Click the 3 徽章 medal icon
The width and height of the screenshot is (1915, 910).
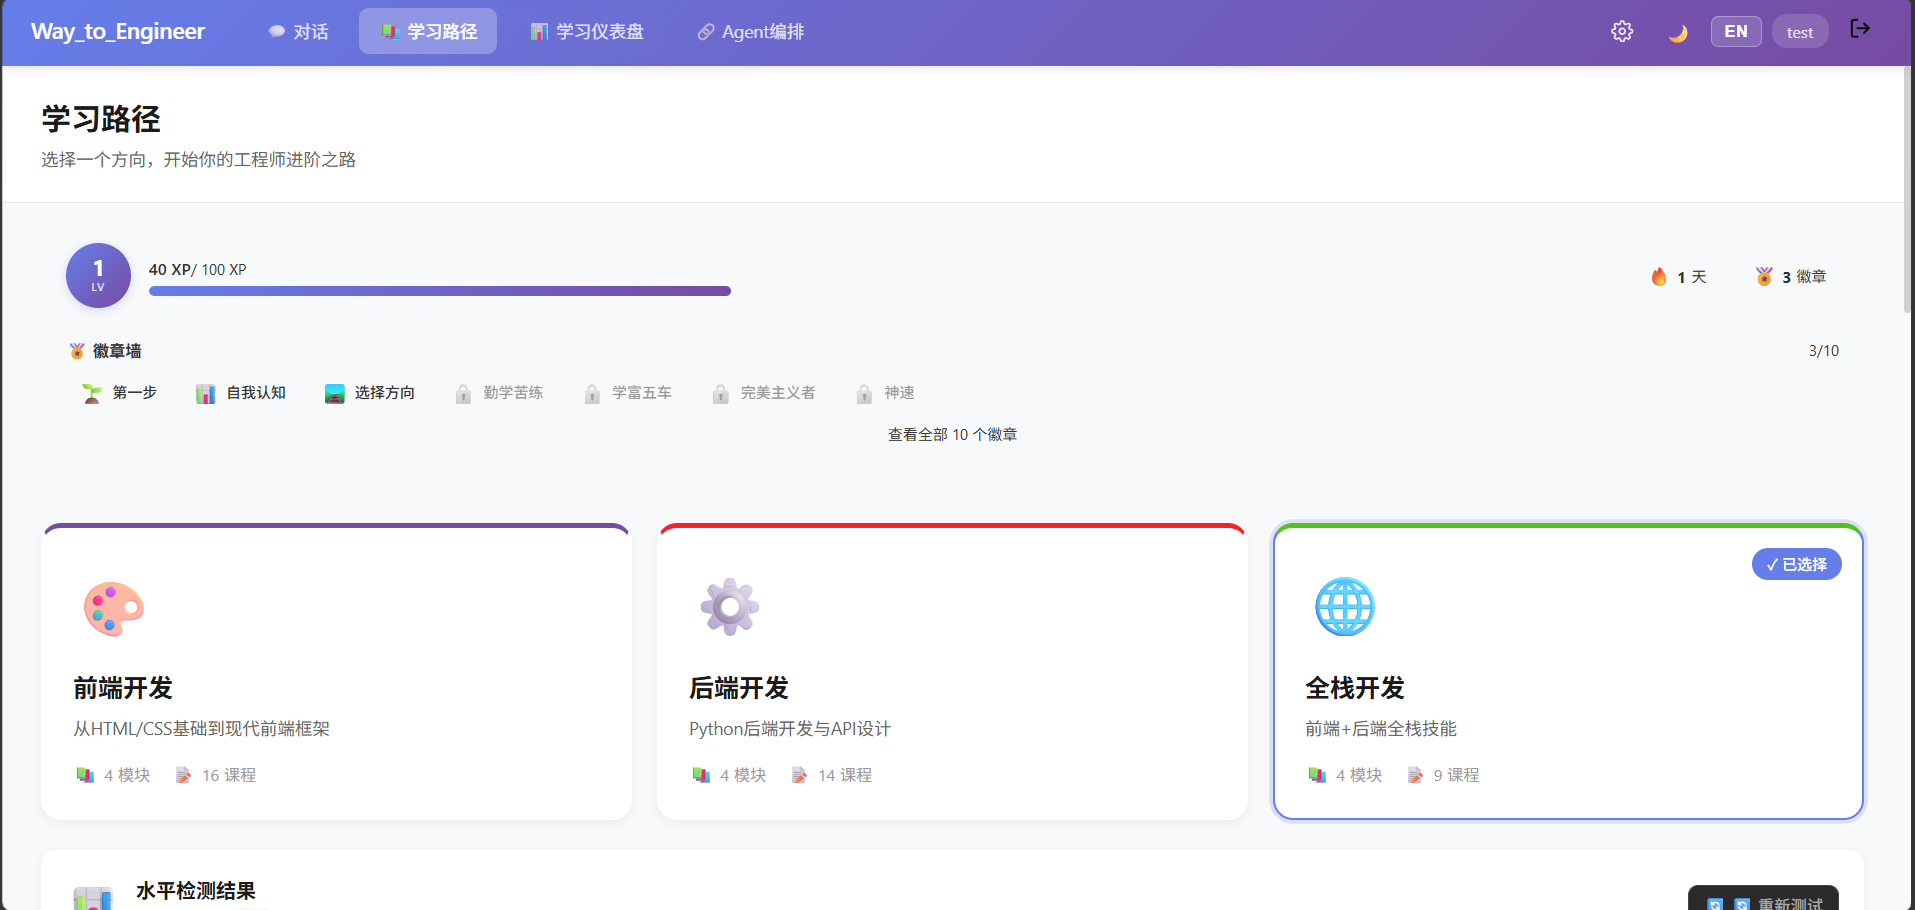[x=1764, y=276]
